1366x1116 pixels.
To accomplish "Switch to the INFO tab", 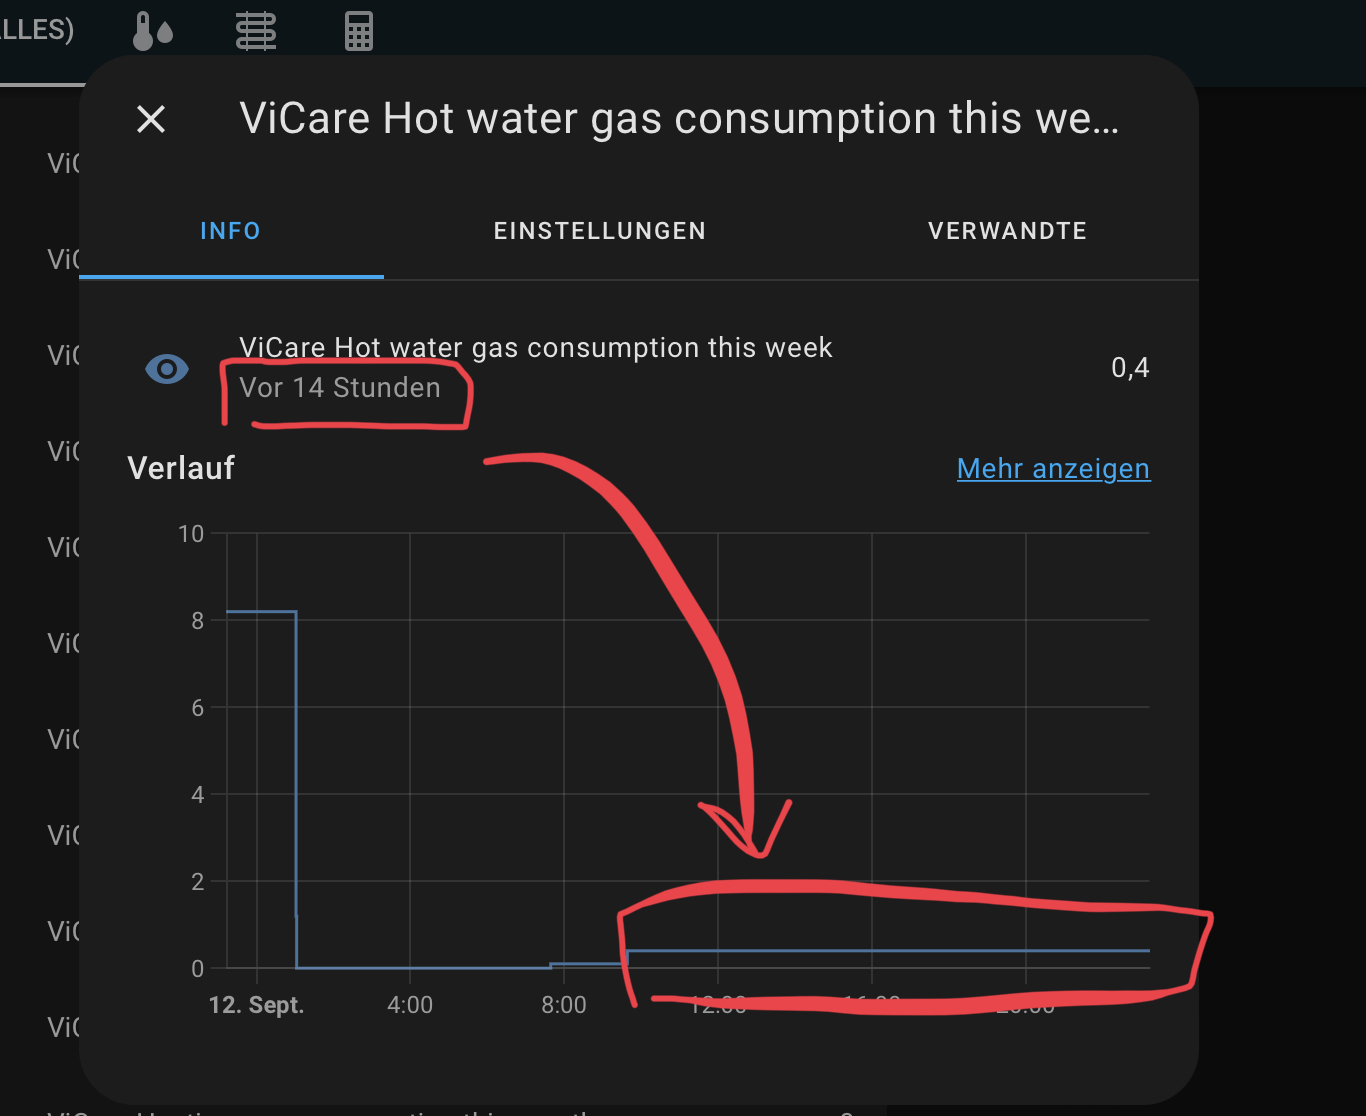I will point(231,231).
